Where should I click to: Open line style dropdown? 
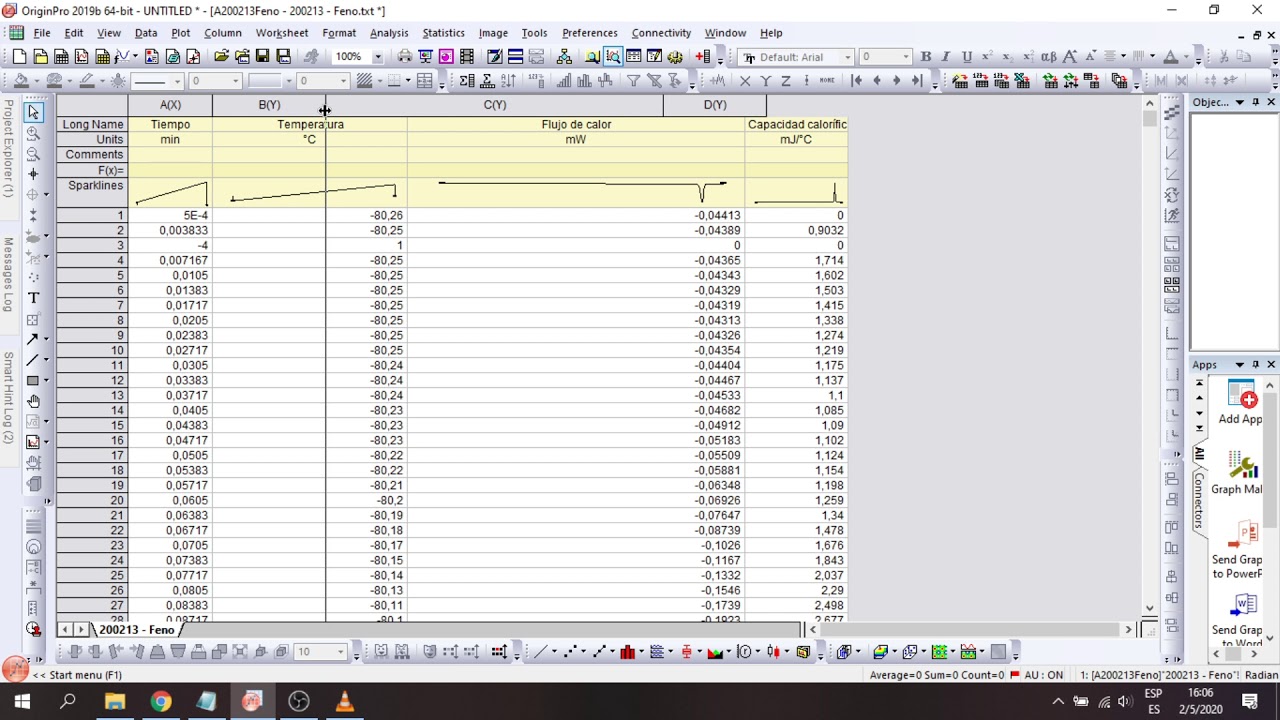tap(176, 80)
